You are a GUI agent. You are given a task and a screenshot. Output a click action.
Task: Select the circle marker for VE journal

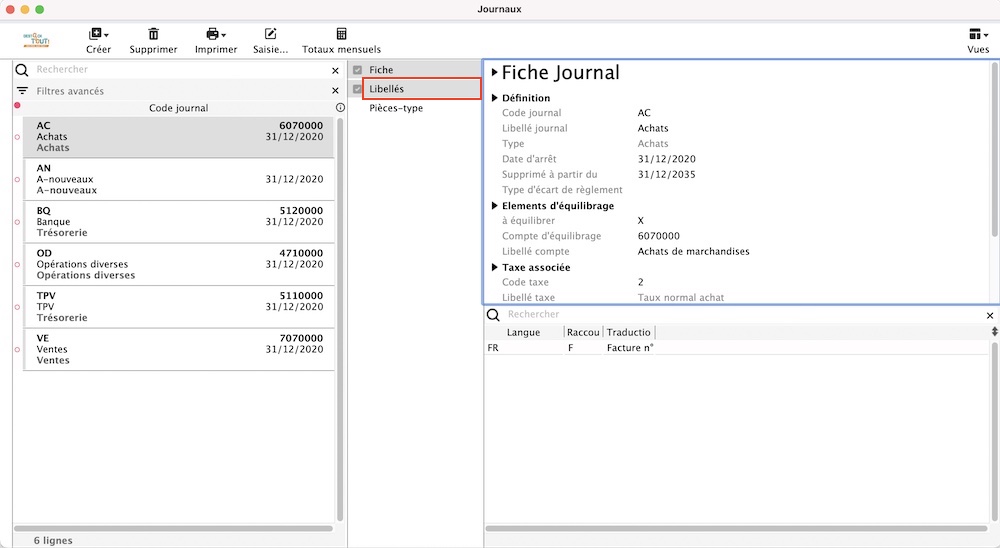point(17,349)
